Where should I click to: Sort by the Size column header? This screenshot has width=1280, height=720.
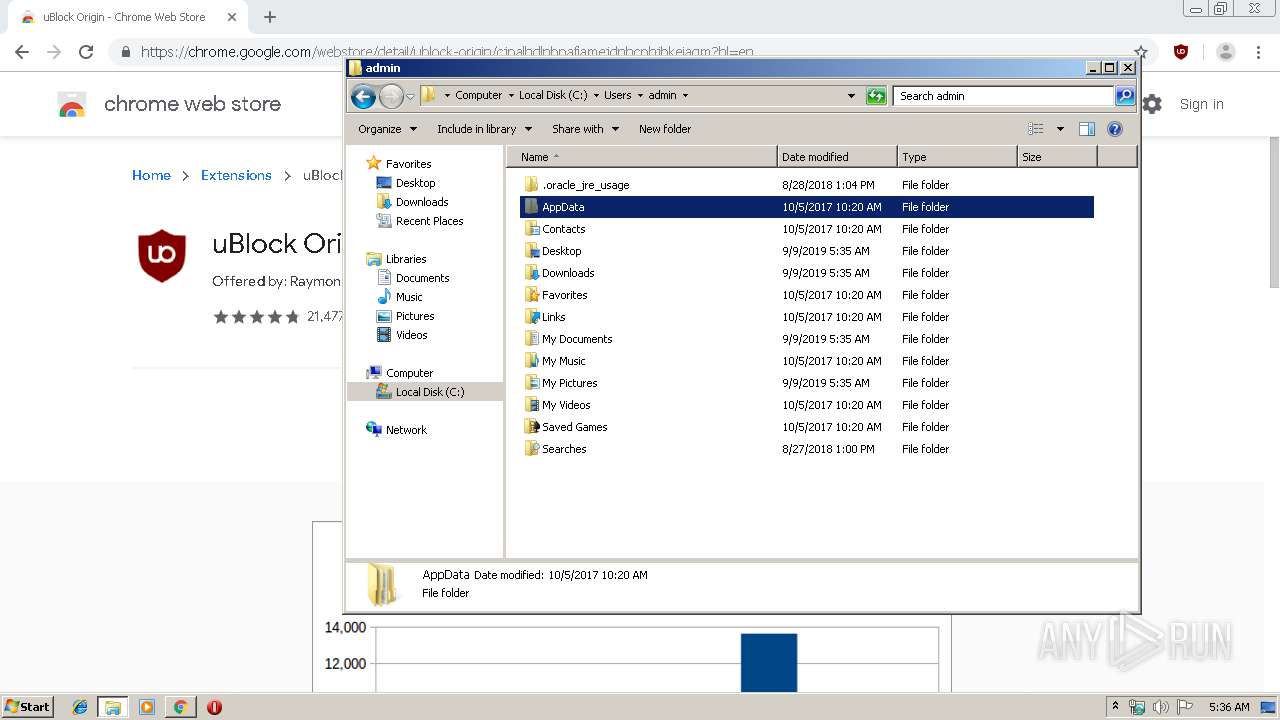[x=1057, y=157]
